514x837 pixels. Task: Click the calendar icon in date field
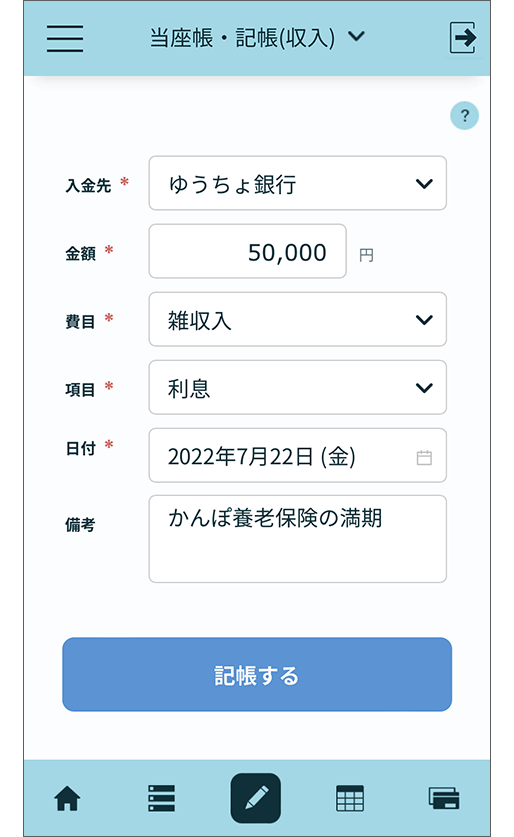(x=424, y=457)
